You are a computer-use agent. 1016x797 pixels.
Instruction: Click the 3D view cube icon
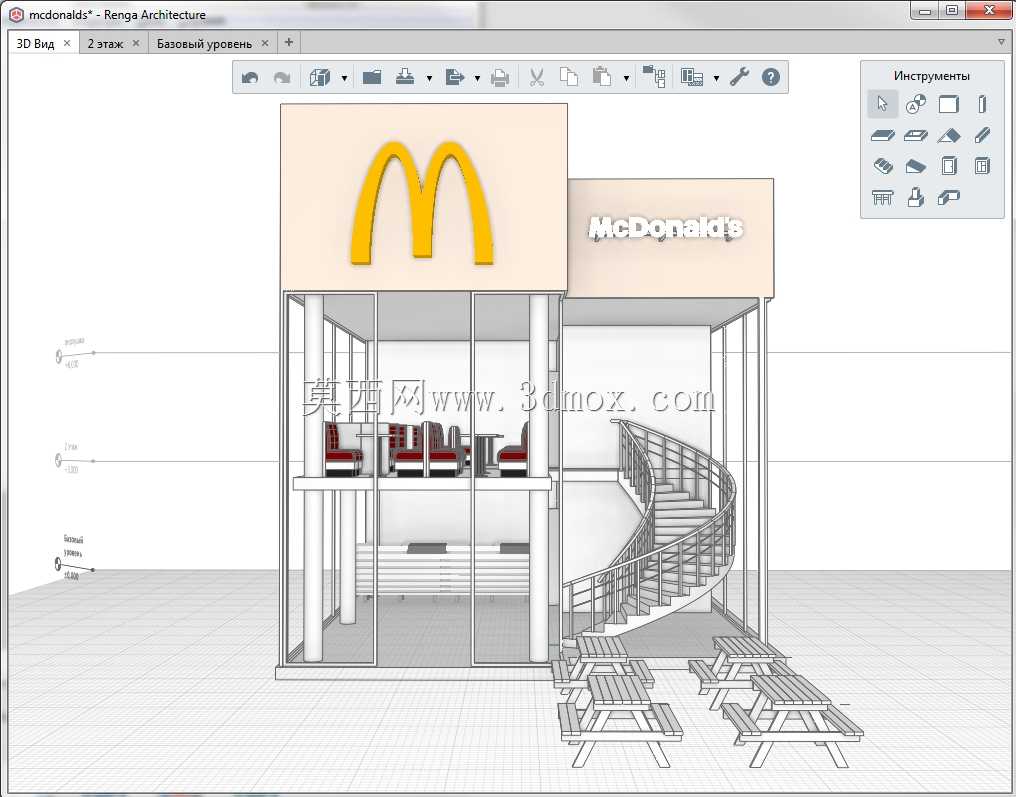click(x=320, y=78)
